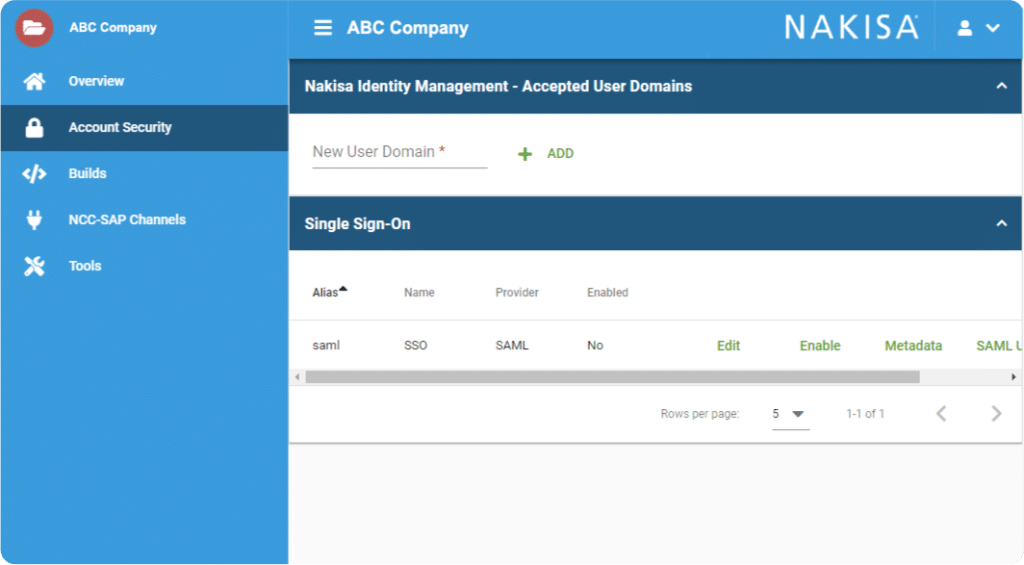Screen dimensions: 1024x565
Task: Open the user profile dropdown
Action: coord(978,28)
